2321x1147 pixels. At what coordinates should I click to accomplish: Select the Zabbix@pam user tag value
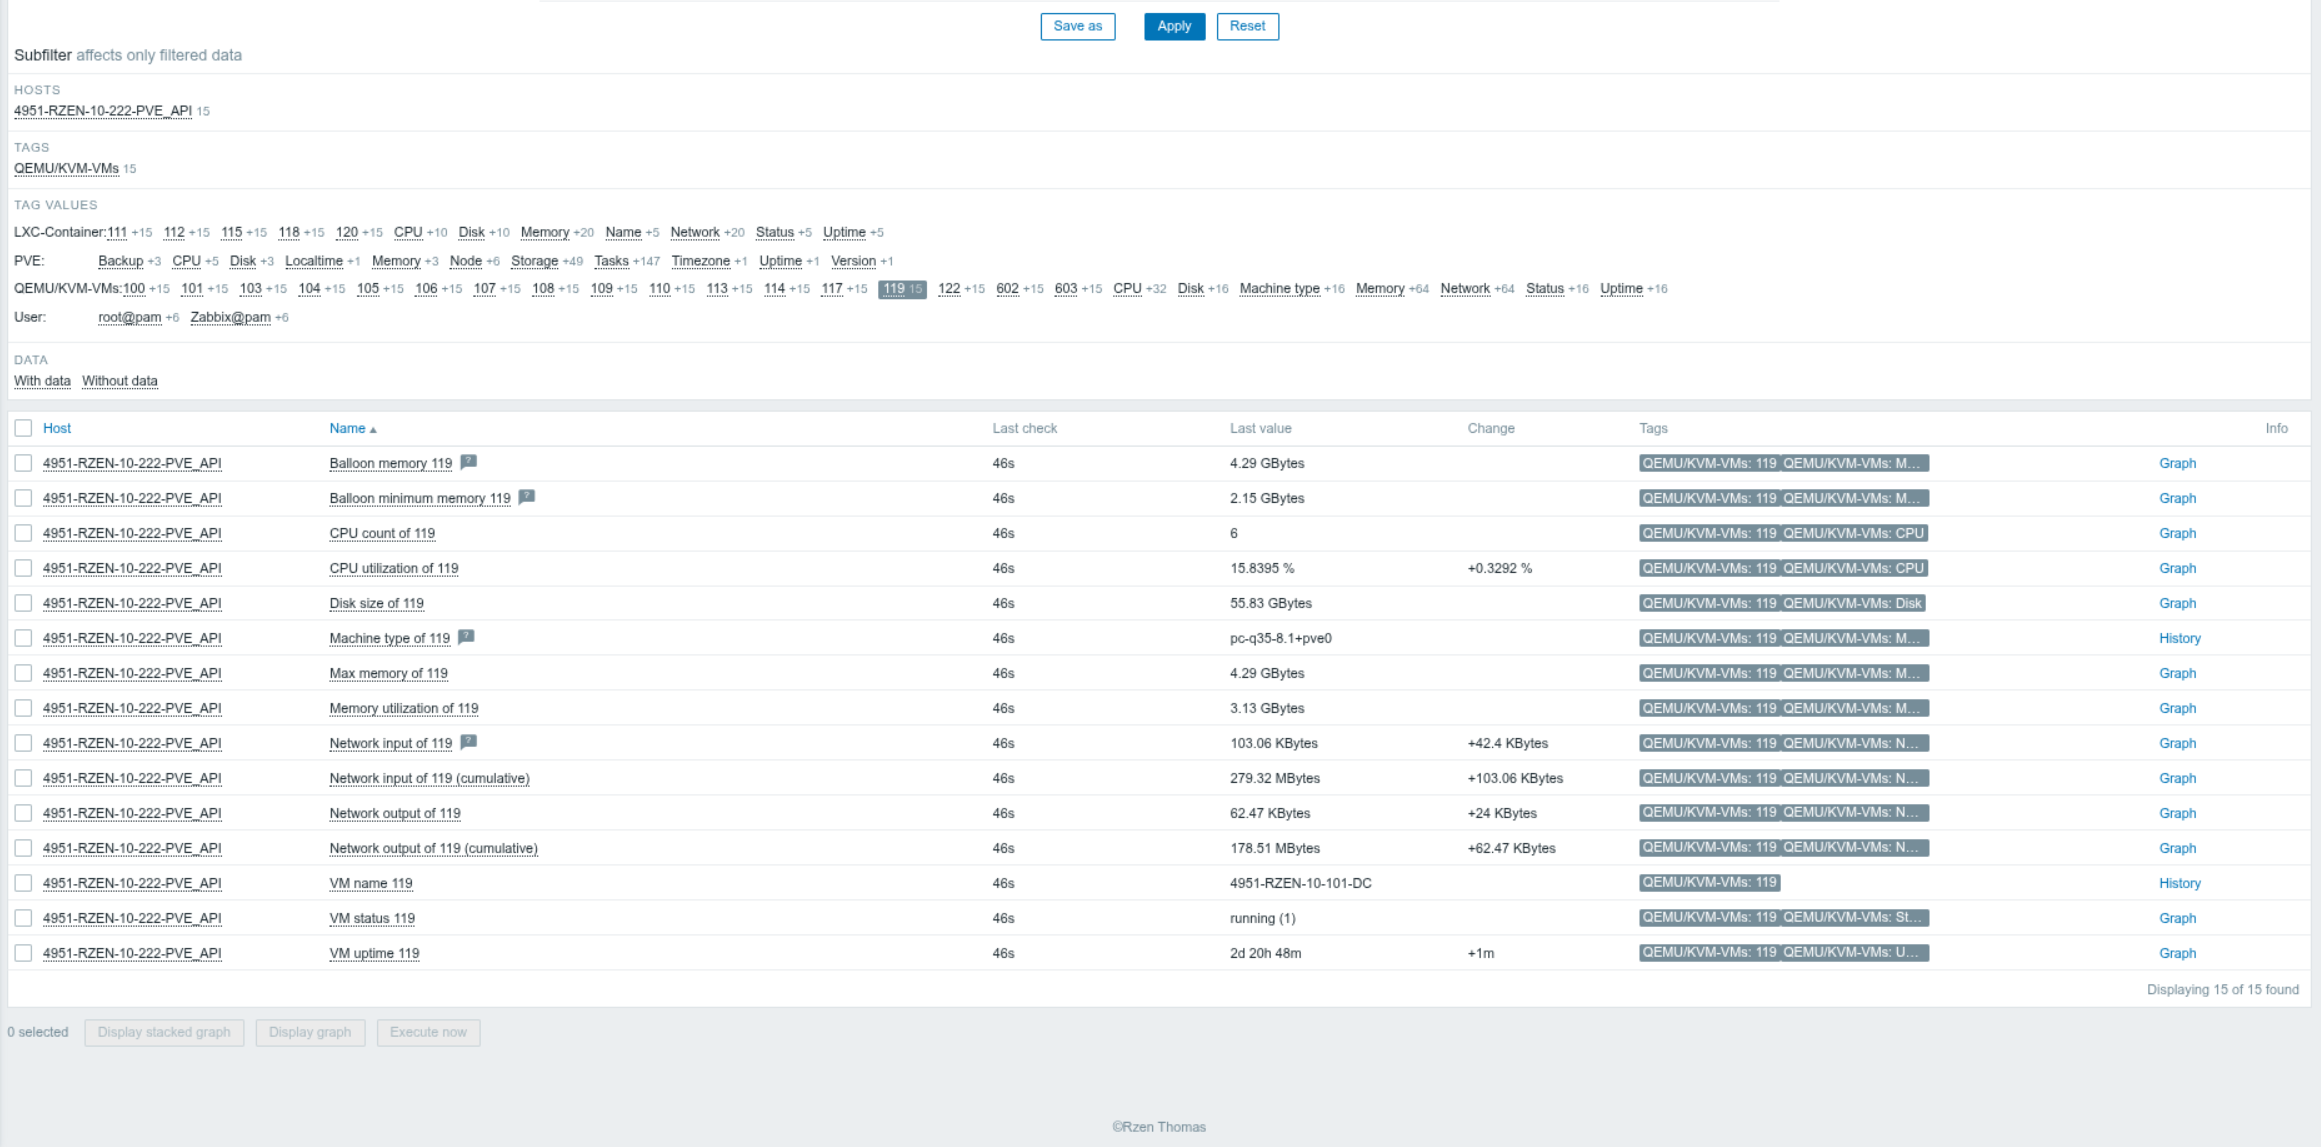(x=230, y=317)
